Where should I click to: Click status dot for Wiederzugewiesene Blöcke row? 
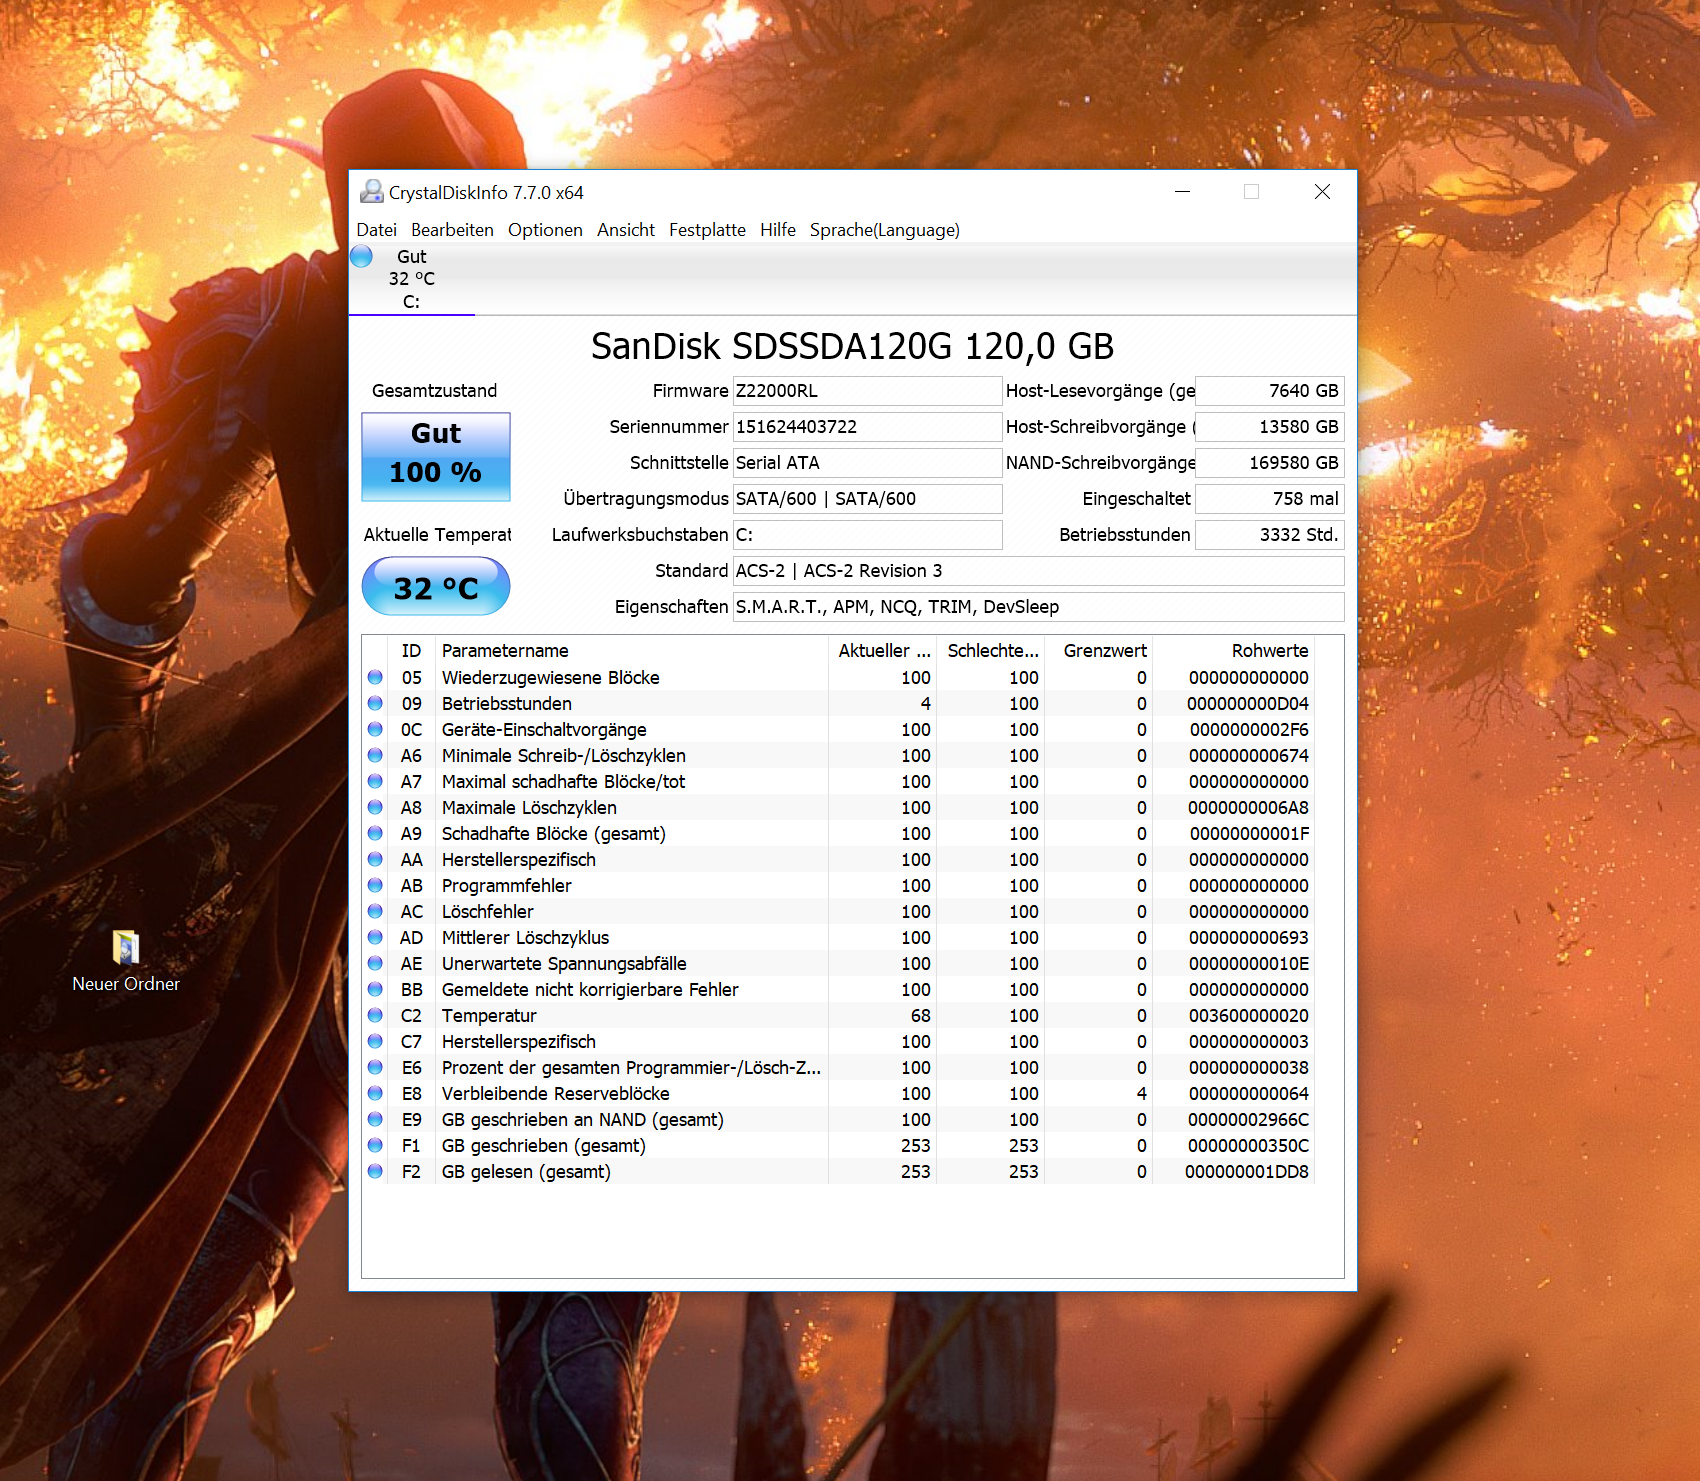375,677
